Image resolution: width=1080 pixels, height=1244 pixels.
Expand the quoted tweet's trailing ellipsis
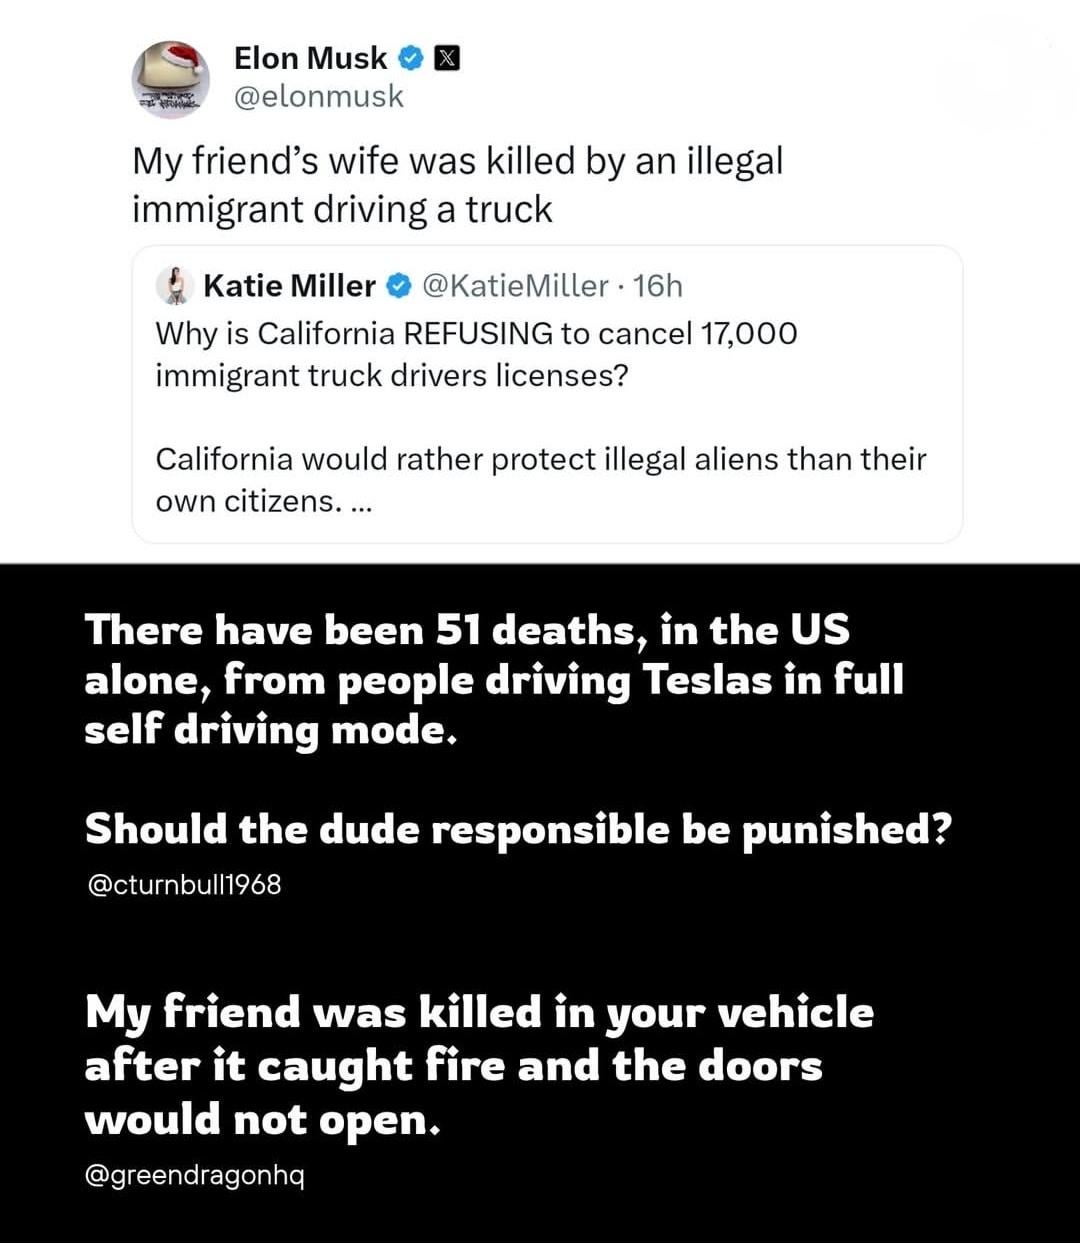coord(361,501)
